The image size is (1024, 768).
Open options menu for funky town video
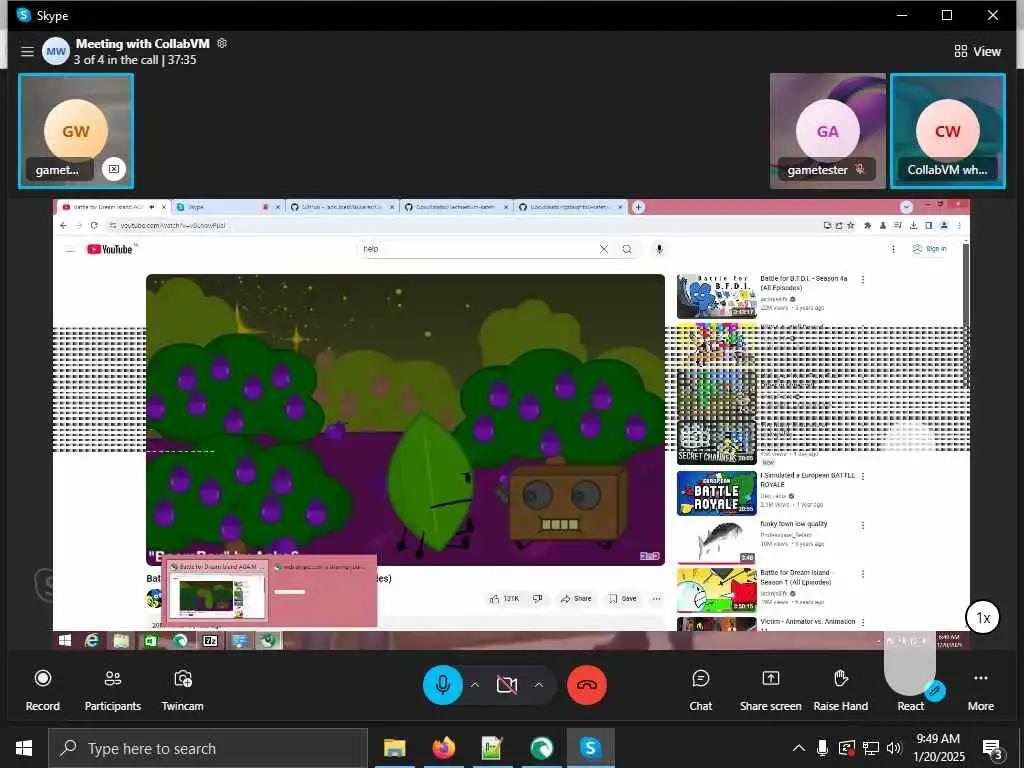pyautogui.click(x=863, y=525)
